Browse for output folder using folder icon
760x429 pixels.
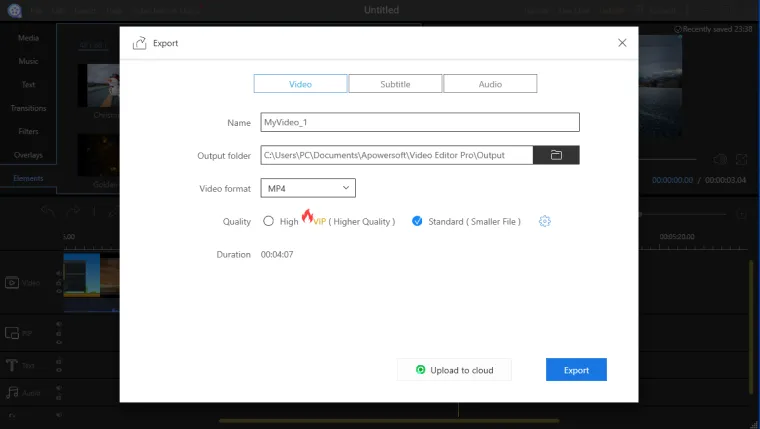(x=556, y=155)
